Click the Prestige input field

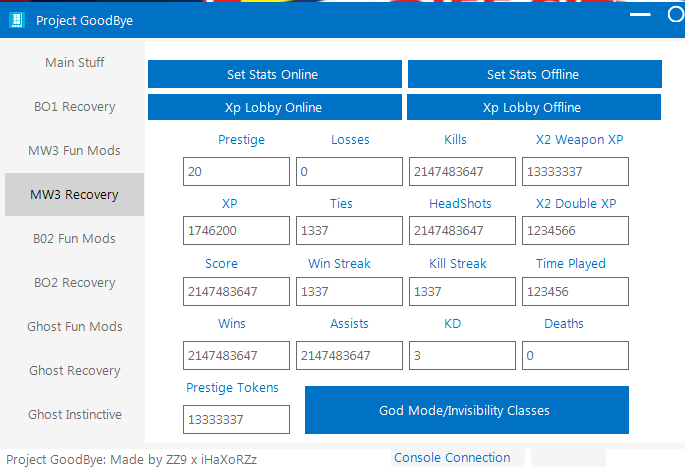(237, 172)
